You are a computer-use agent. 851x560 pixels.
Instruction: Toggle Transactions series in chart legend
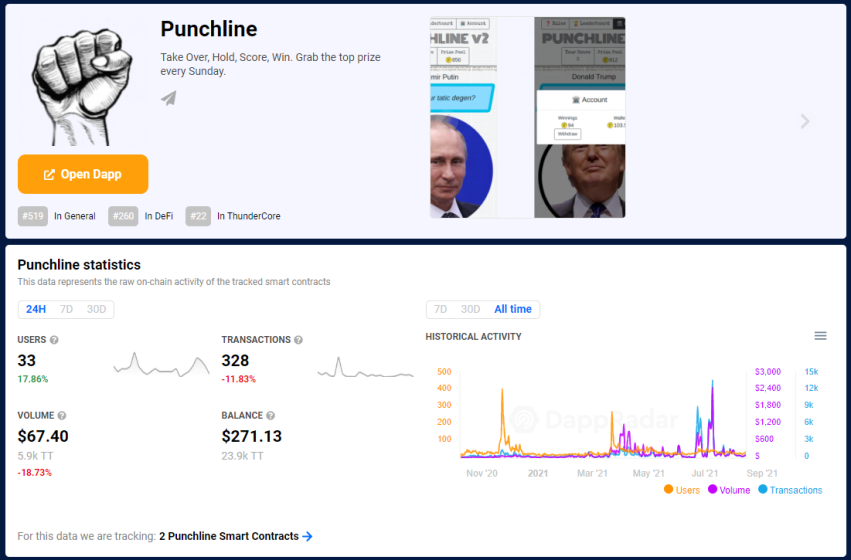[x=790, y=490]
